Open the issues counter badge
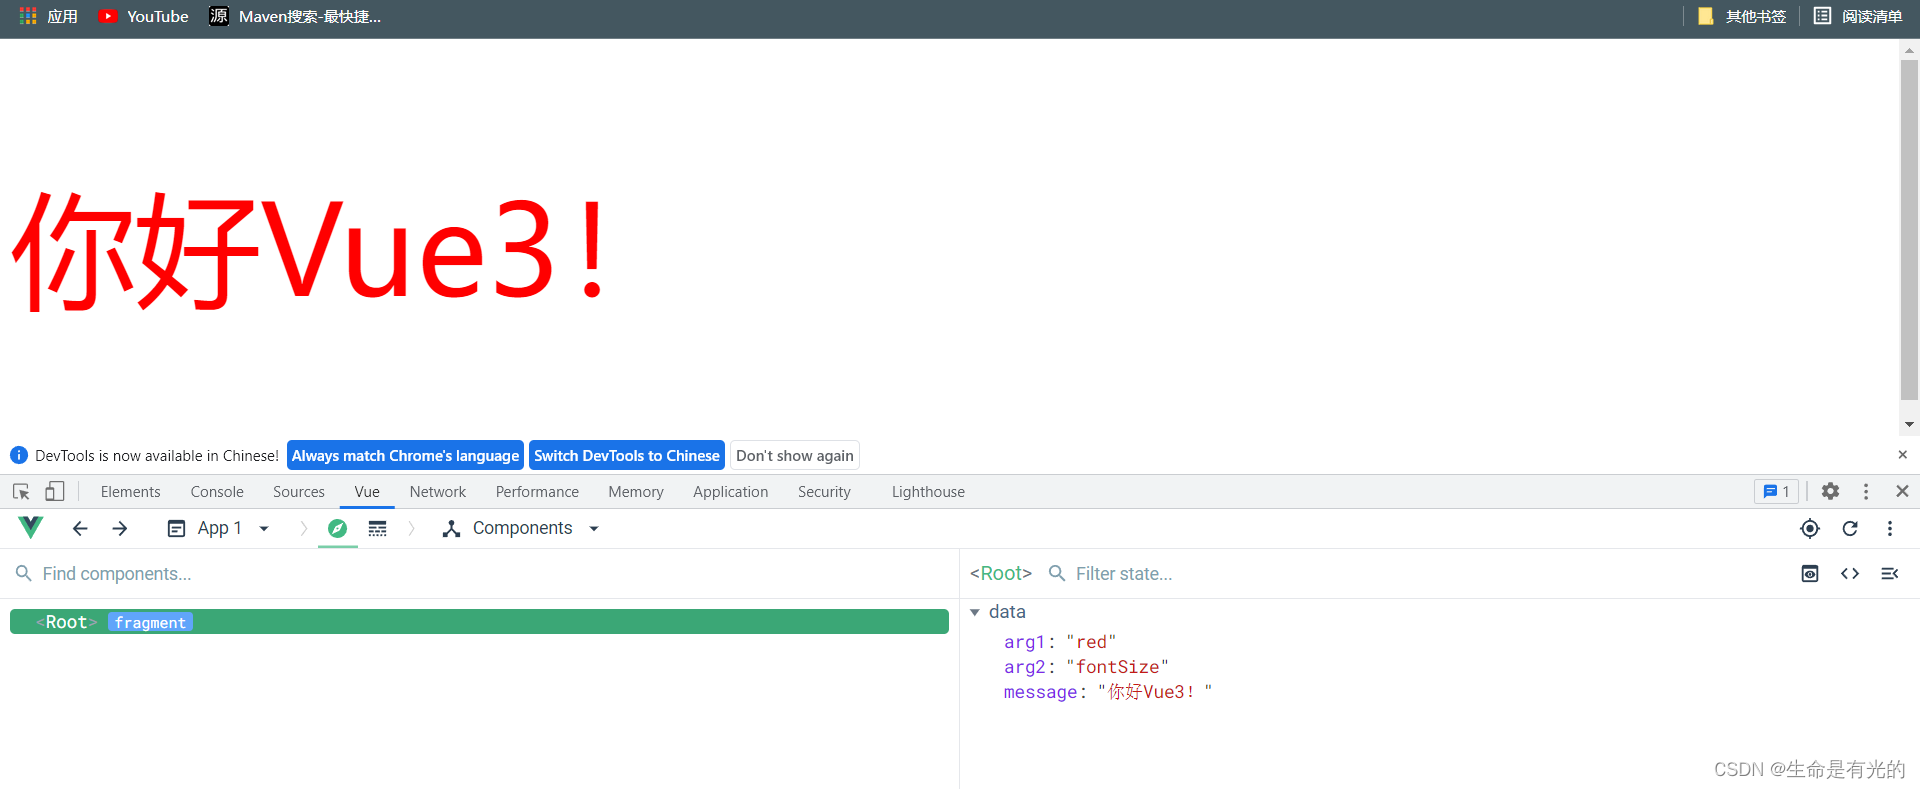The width and height of the screenshot is (1920, 789). pos(1776,491)
